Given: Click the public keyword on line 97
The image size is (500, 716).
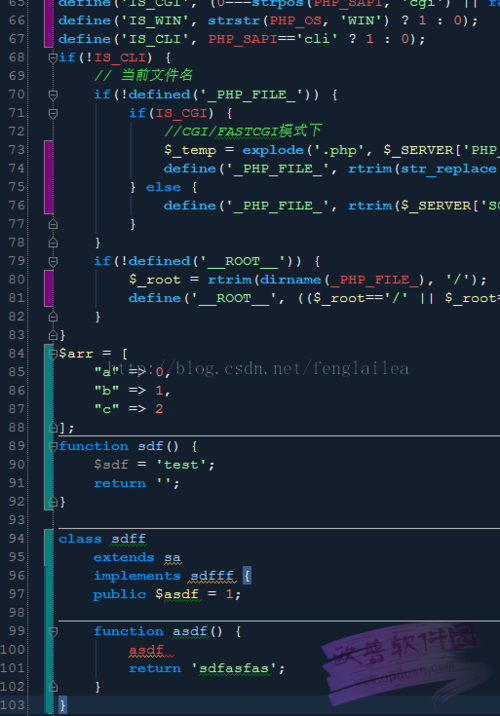Looking at the screenshot, I should click(x=120, y=595).
